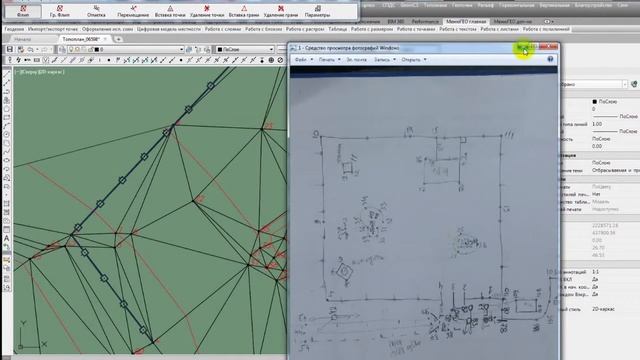Open the Работа с полилинией menu
Screen dimensions: 640x360
click(546, 29)
